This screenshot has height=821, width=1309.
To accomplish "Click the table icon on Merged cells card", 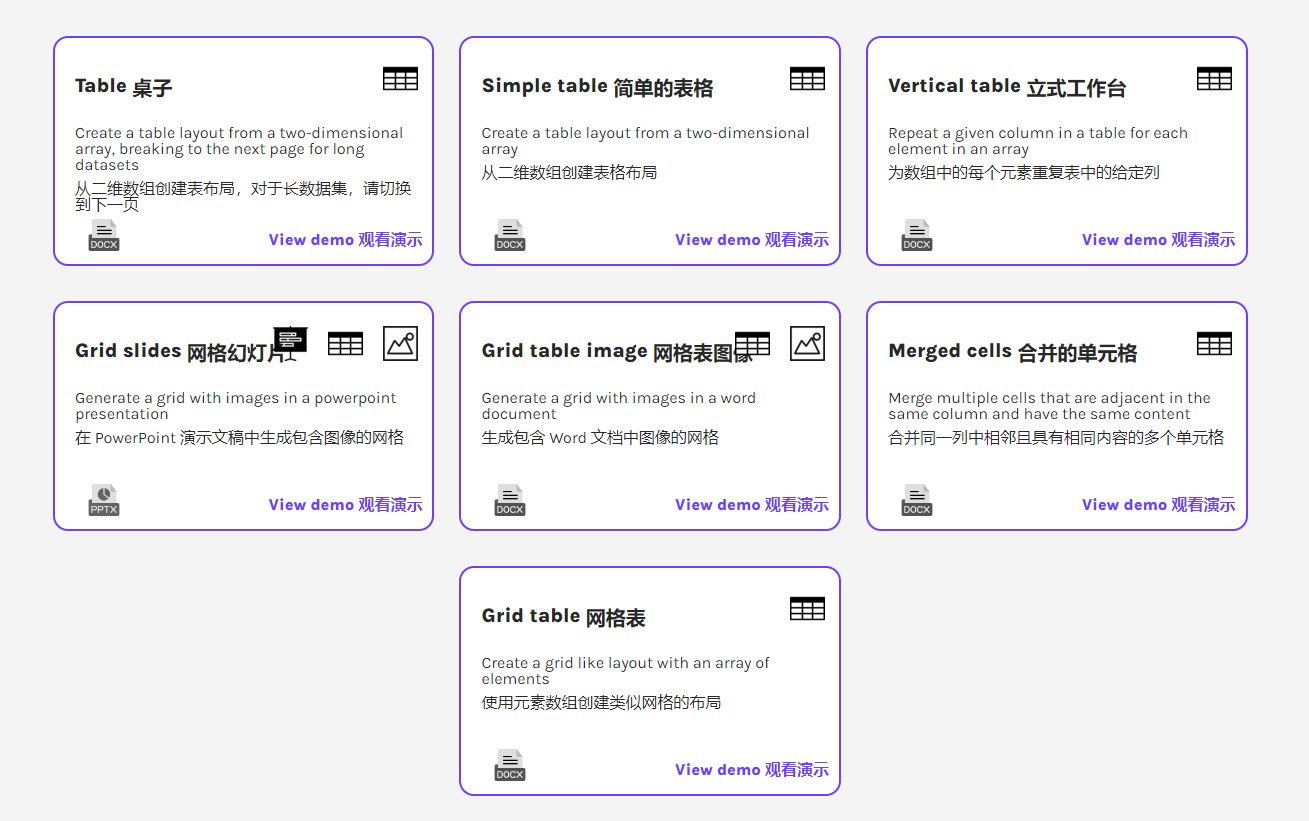I will pos(1214,344).
